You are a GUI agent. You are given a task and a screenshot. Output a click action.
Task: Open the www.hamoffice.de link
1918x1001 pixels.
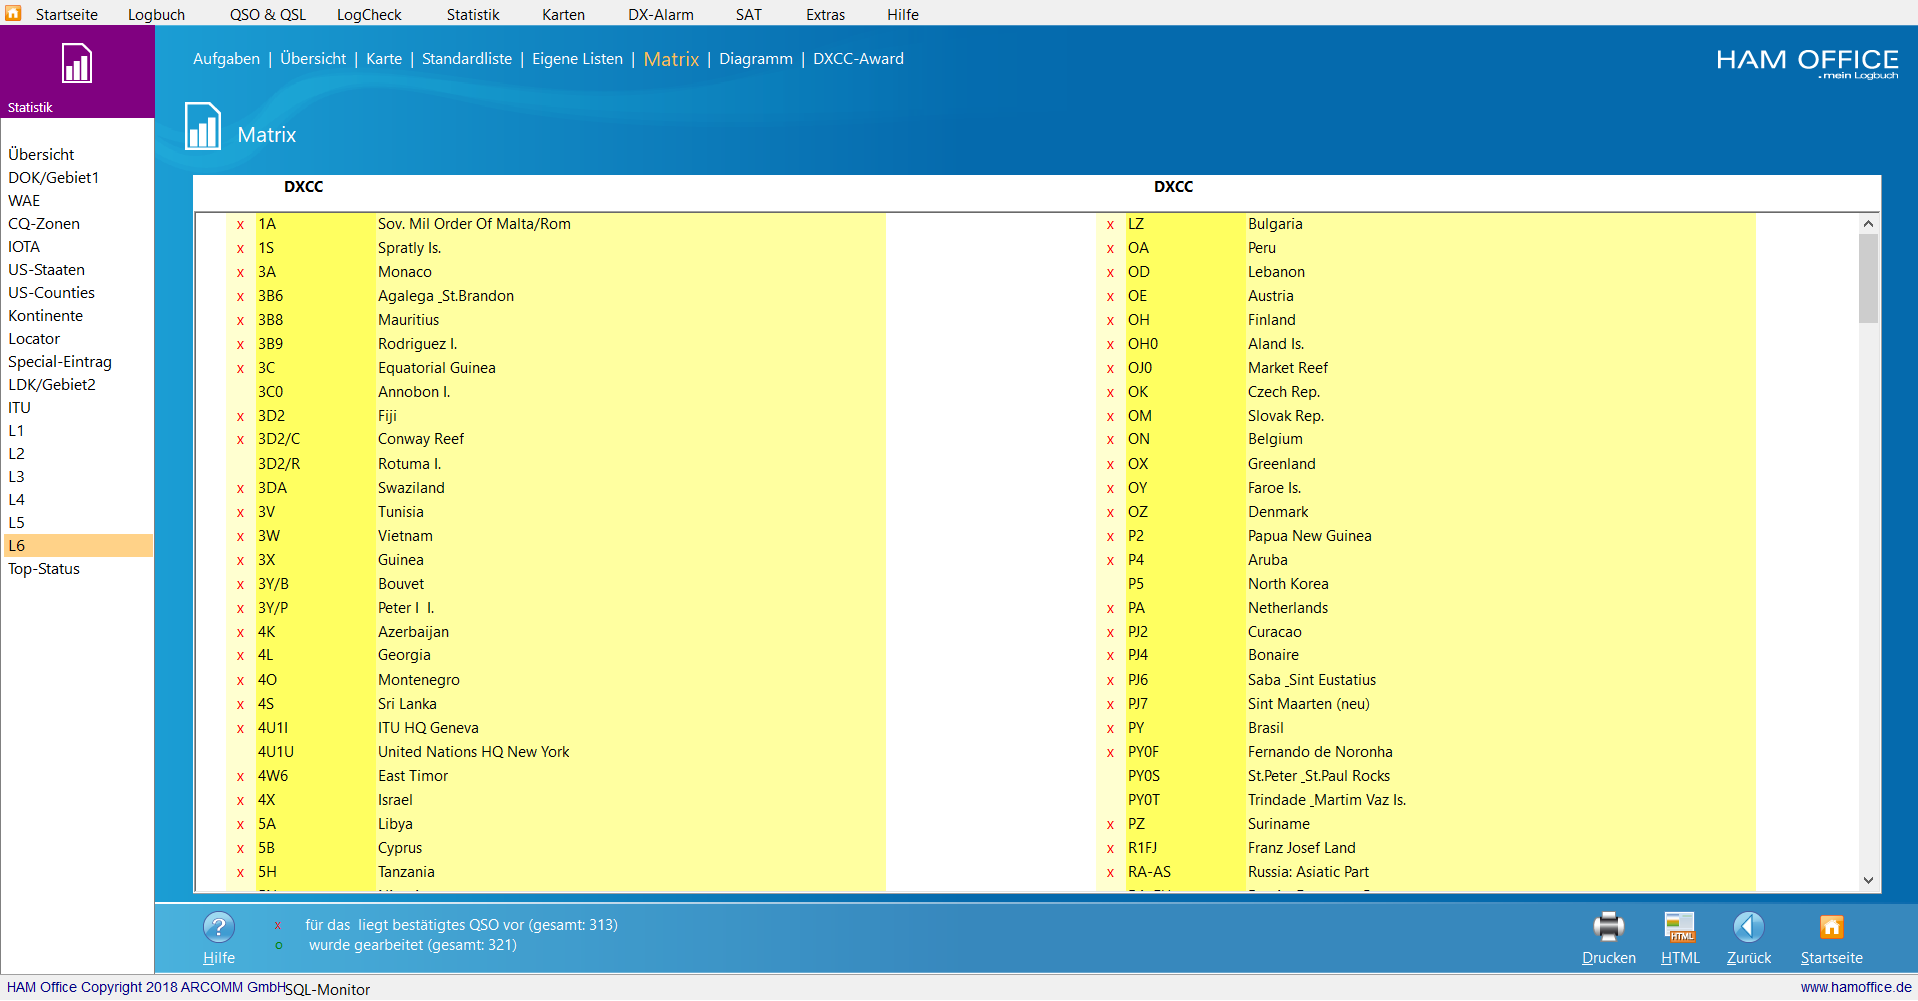point(1855,987)
